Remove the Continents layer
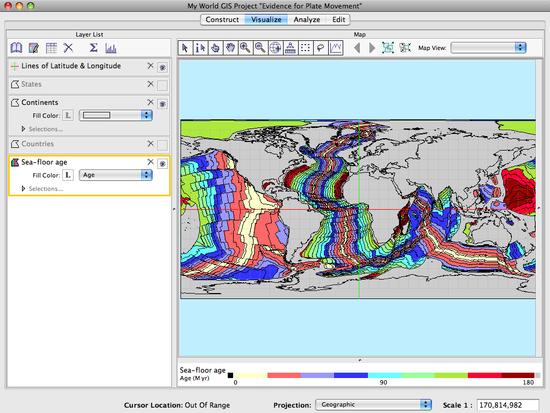This screenshot has height=413, width=550. coord(150,102)
